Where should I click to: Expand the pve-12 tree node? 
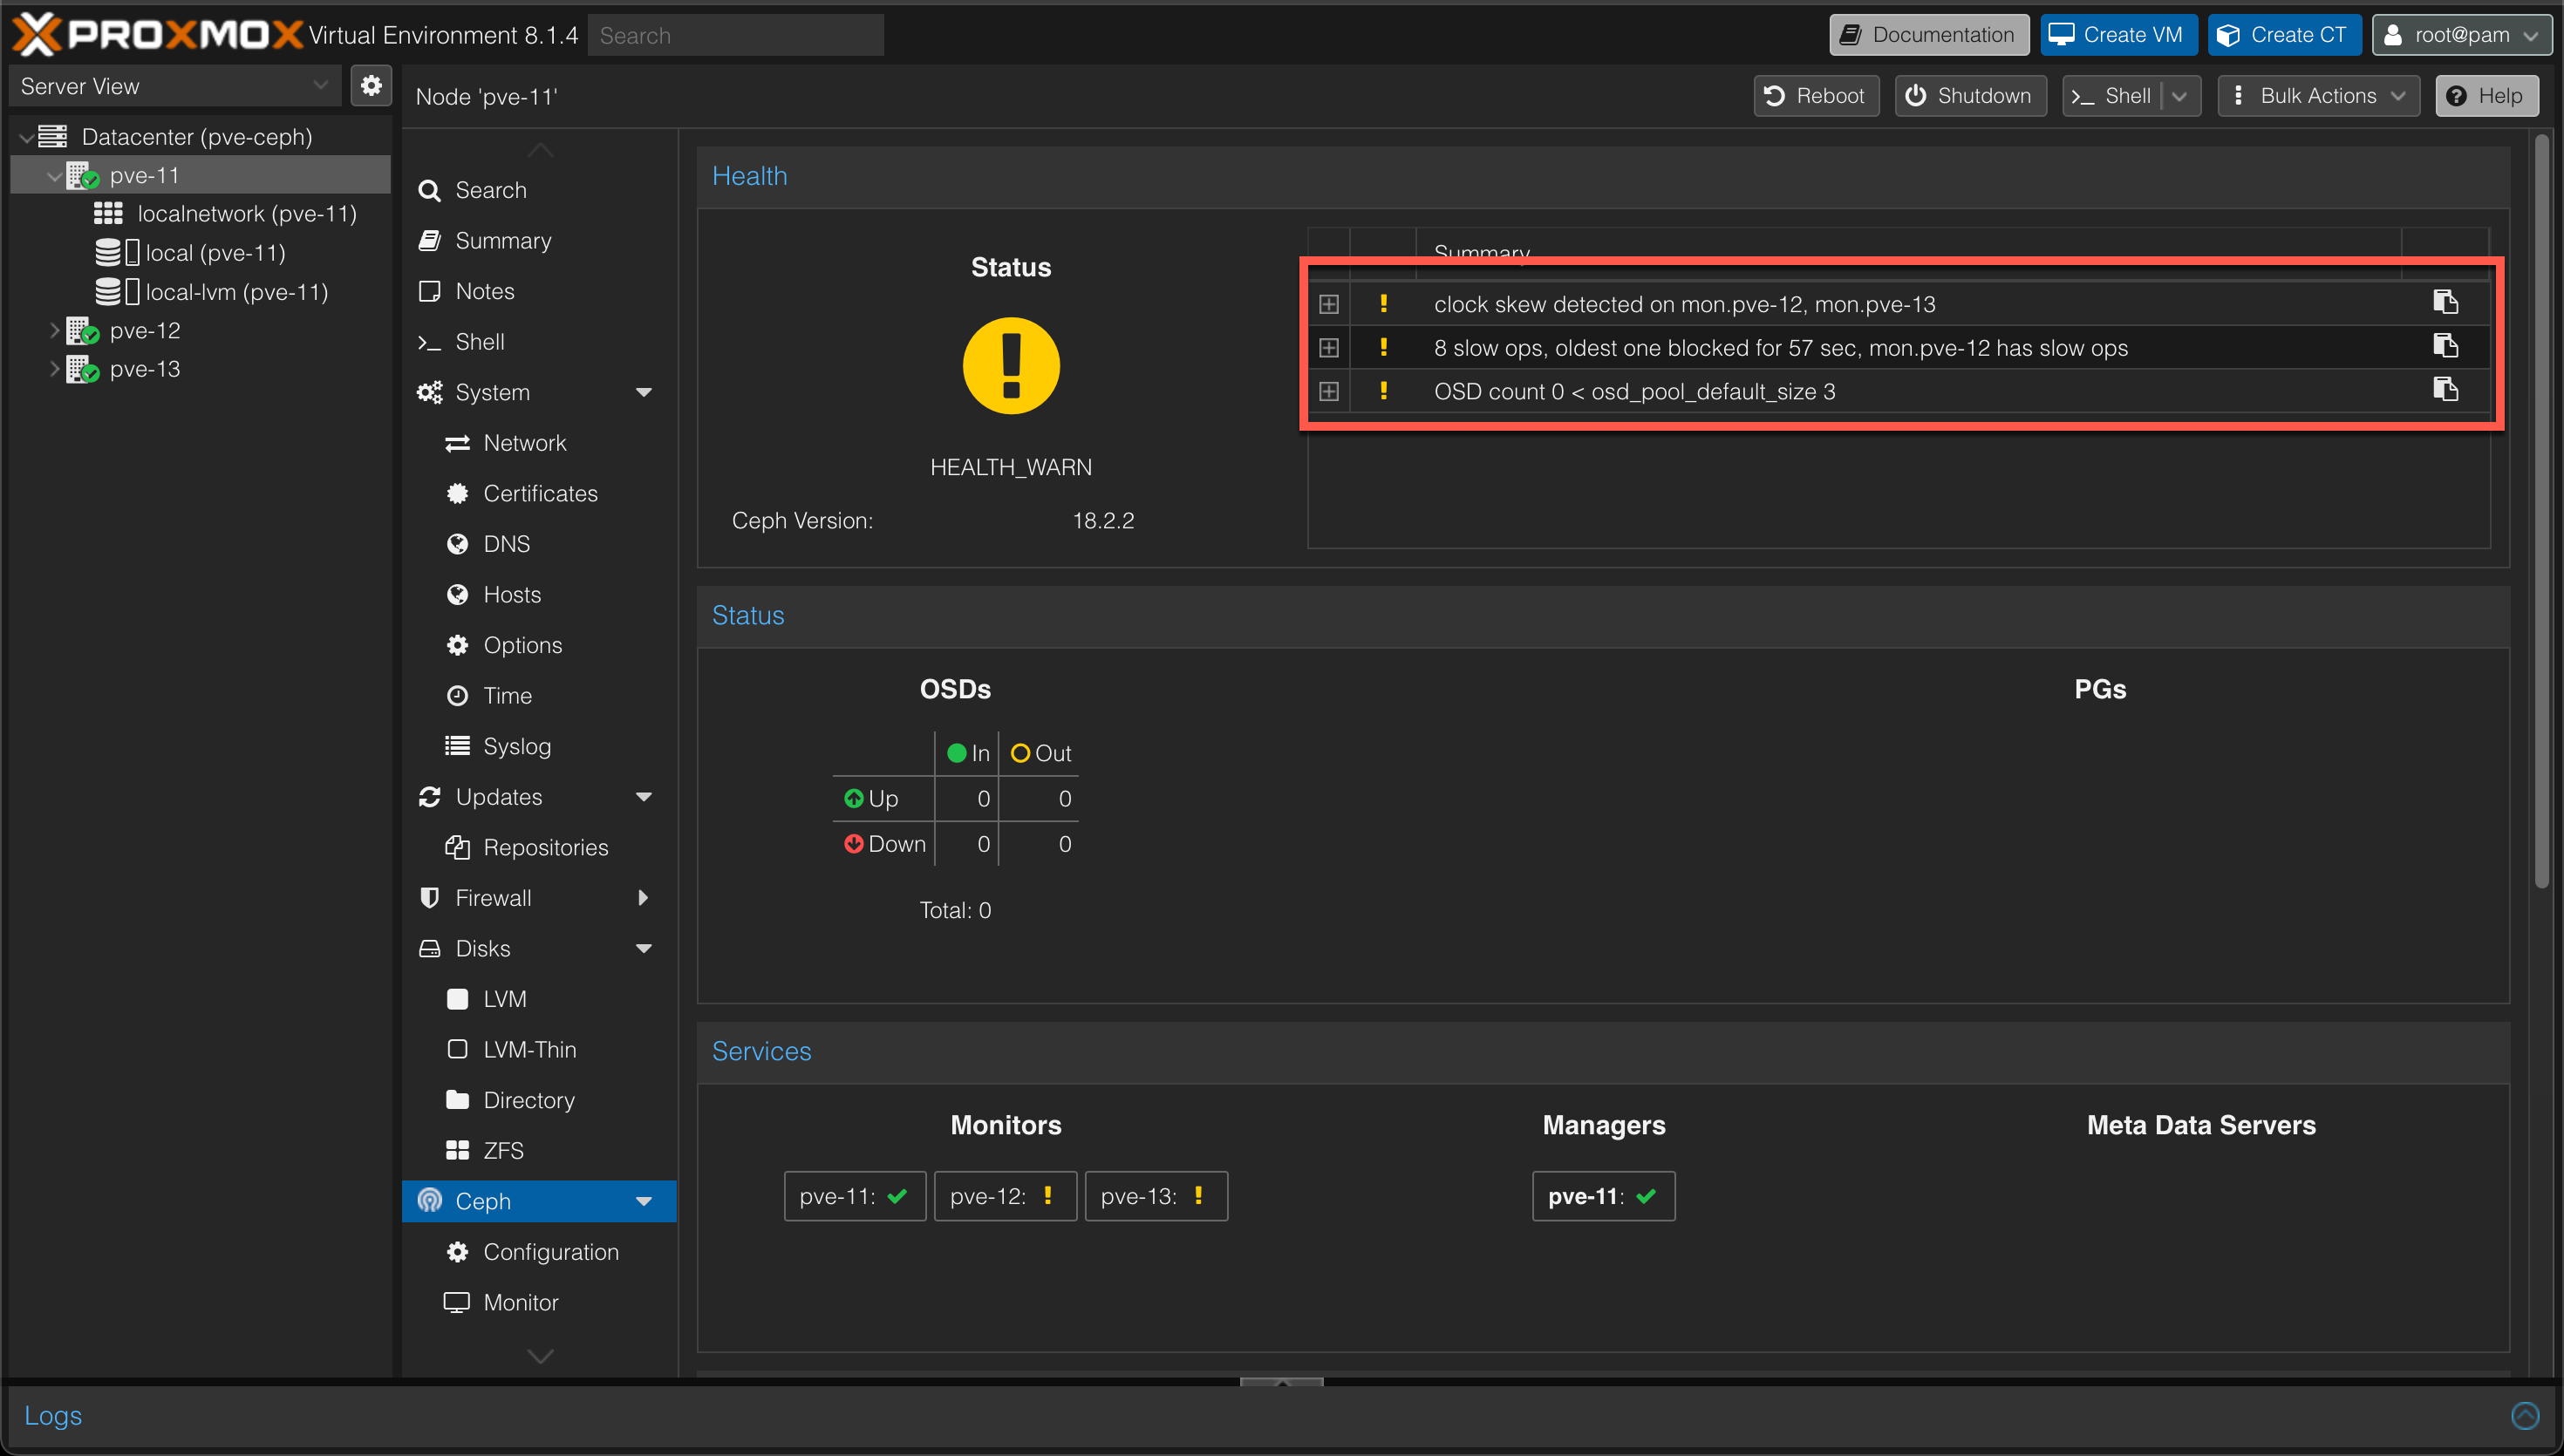(54, 330)
